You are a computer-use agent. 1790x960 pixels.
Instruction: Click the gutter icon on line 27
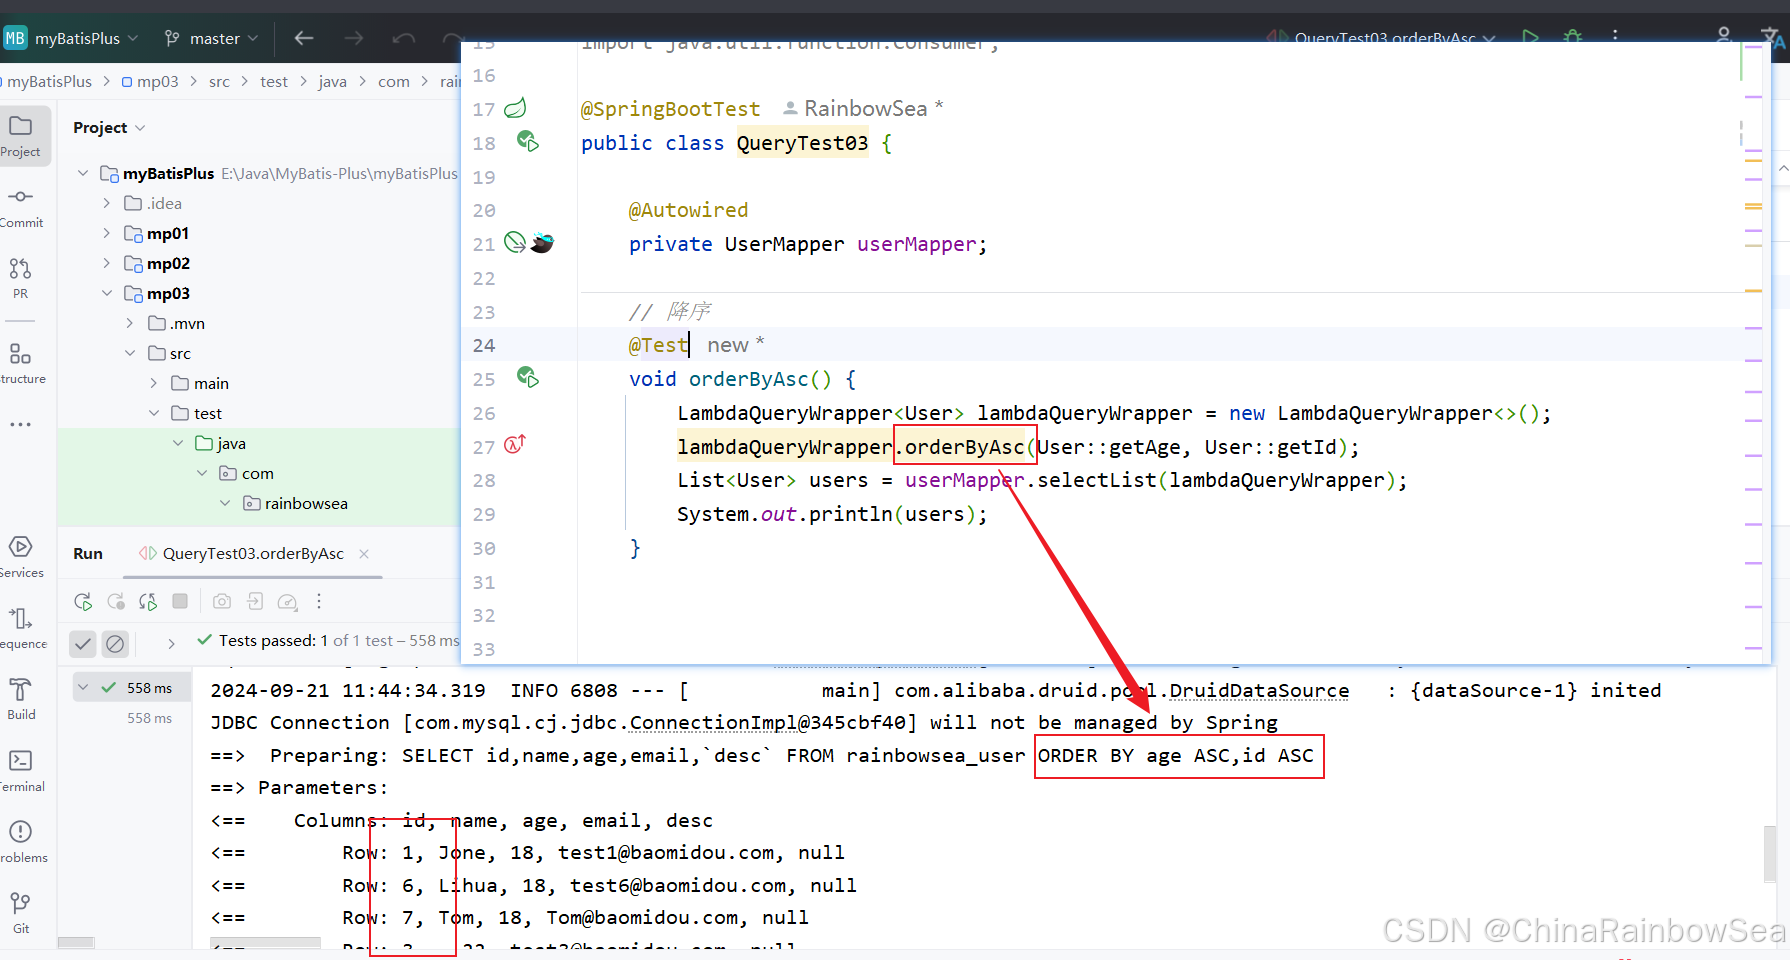514,444
